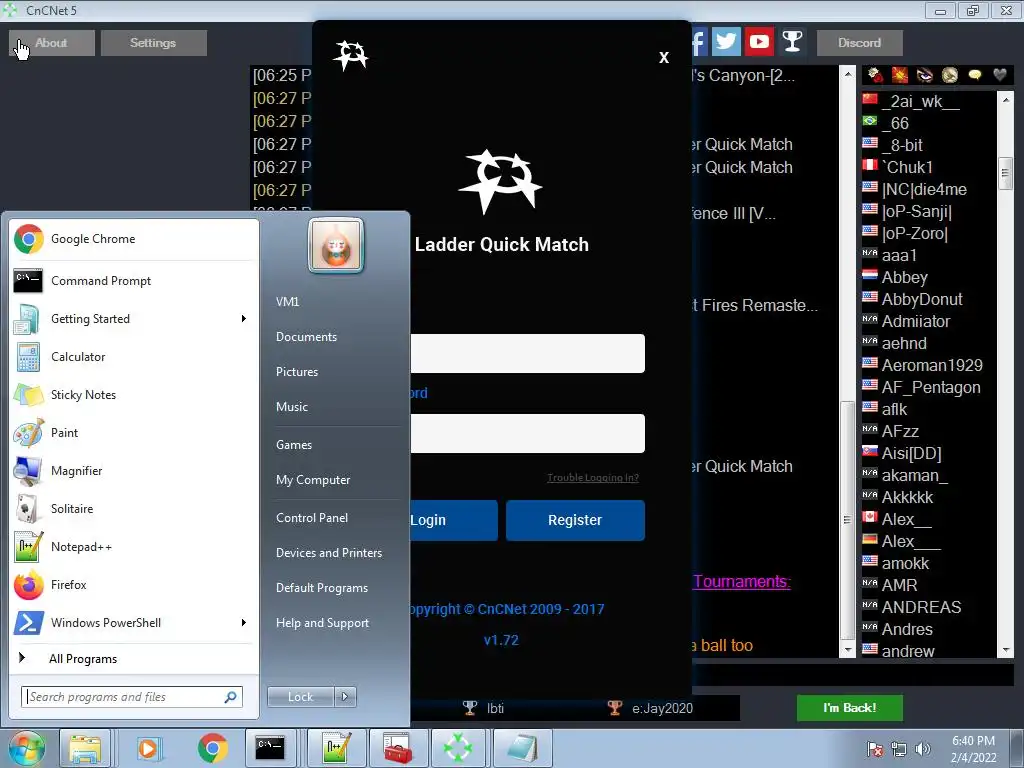The image size is (1024, 768).
Task: Launch Command Prompt from Start menu
Action: [x=134, y=281]
